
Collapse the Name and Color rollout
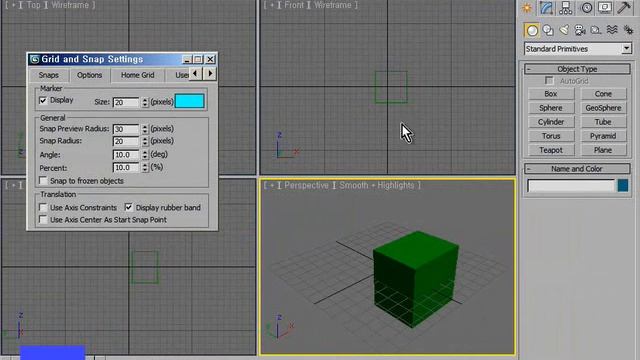tap(577, 169)
